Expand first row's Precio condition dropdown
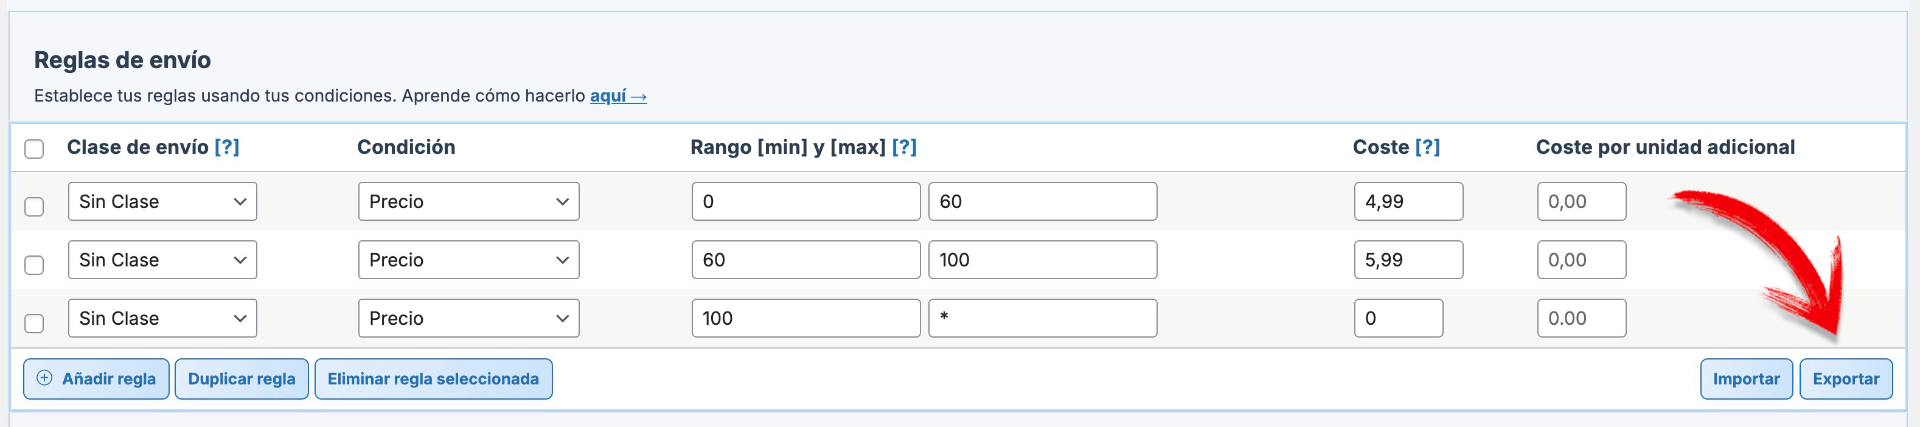Screen dimensions: 1920x427 tap(468, 202)
